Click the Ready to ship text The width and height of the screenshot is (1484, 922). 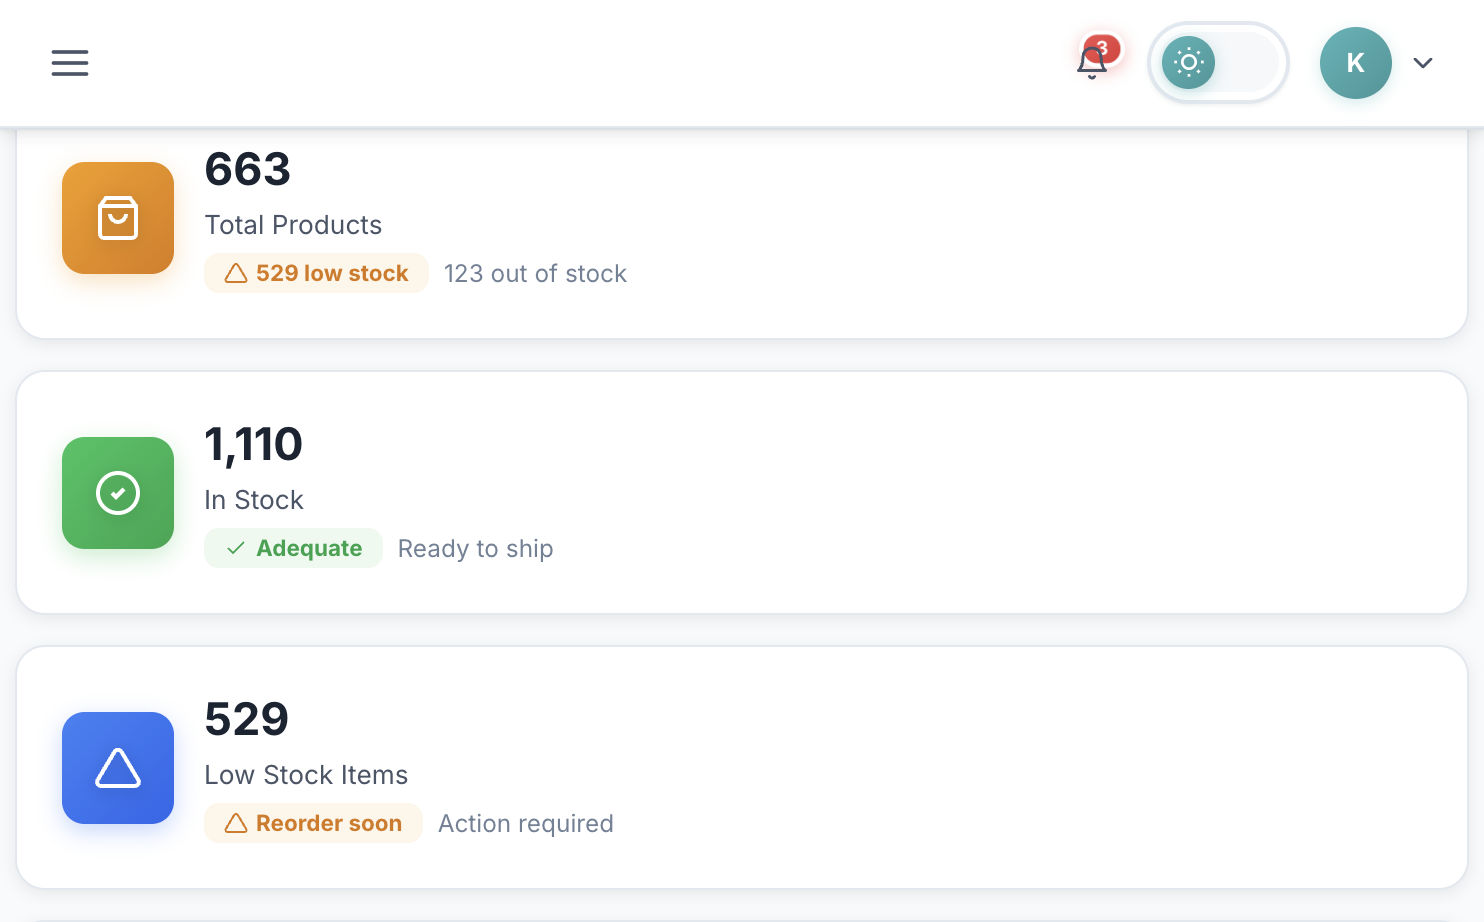[475, 548]
